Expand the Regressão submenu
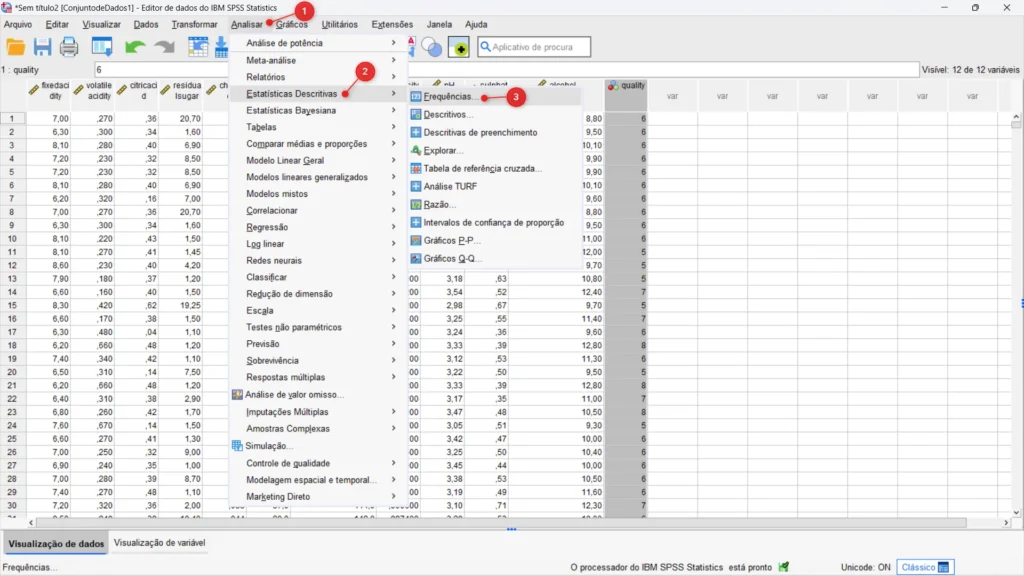Image resolution: width=1024 pixels, height=576 pixels. (x=267, y=227)
